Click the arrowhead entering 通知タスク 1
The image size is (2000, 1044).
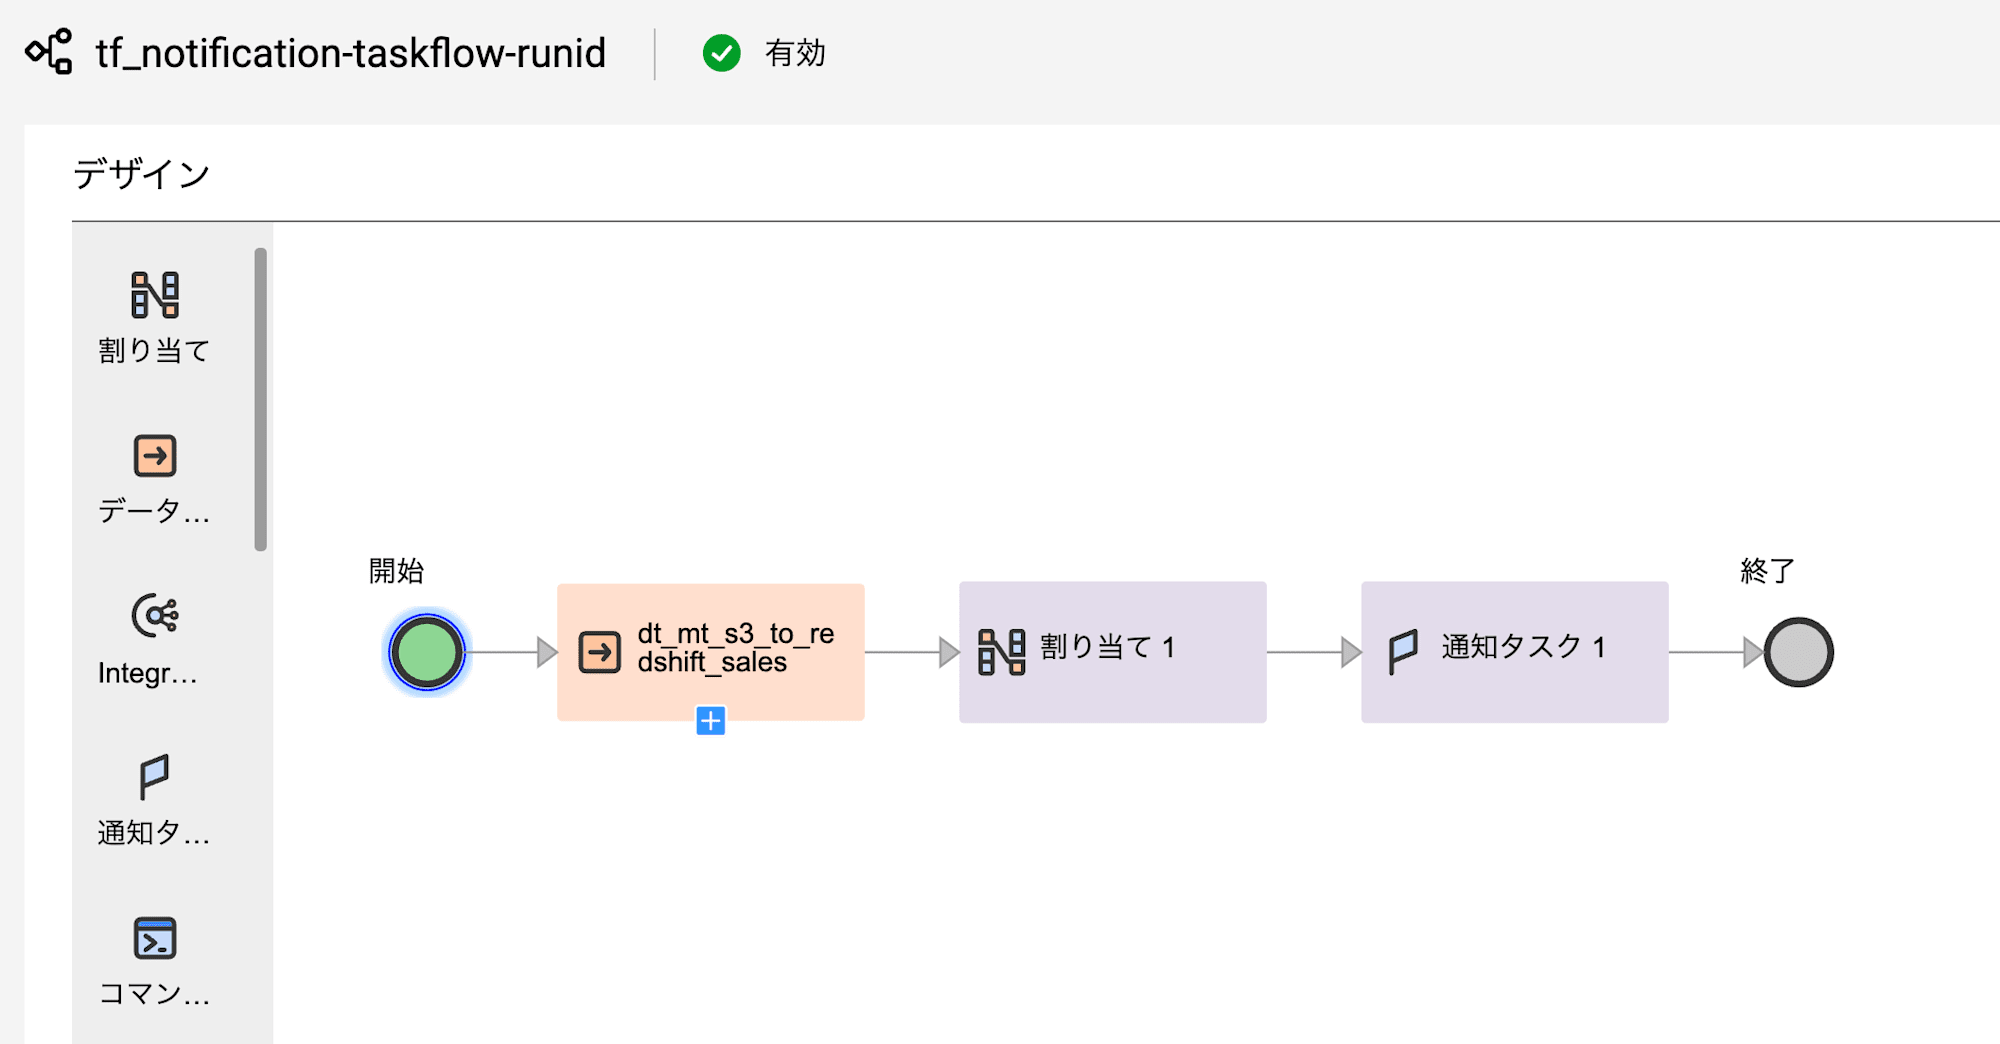tap(1351, 652)
